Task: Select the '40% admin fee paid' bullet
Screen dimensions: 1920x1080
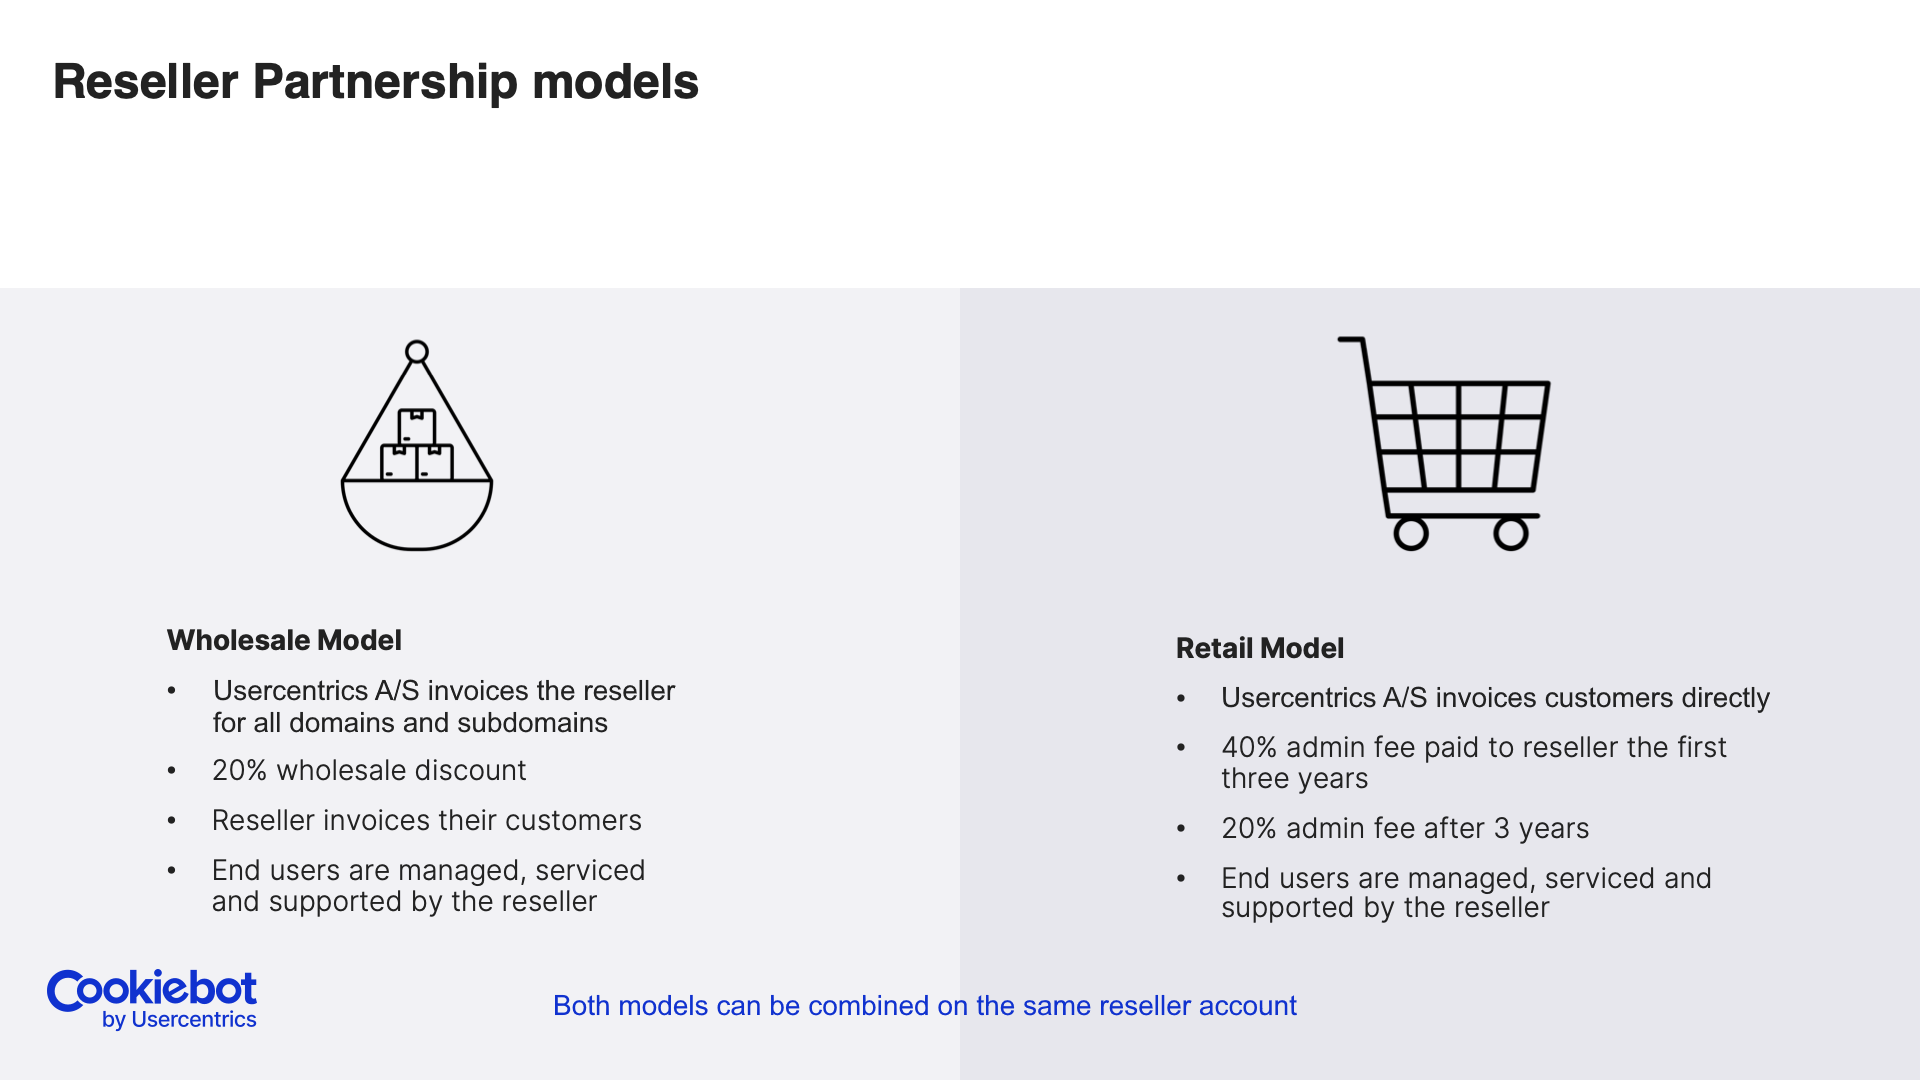Action: click(1473, 762)
